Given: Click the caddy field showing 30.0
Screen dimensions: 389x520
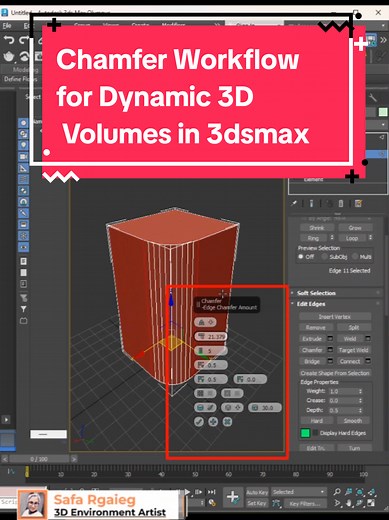Looking at the screenshot, I should (265, 407).
